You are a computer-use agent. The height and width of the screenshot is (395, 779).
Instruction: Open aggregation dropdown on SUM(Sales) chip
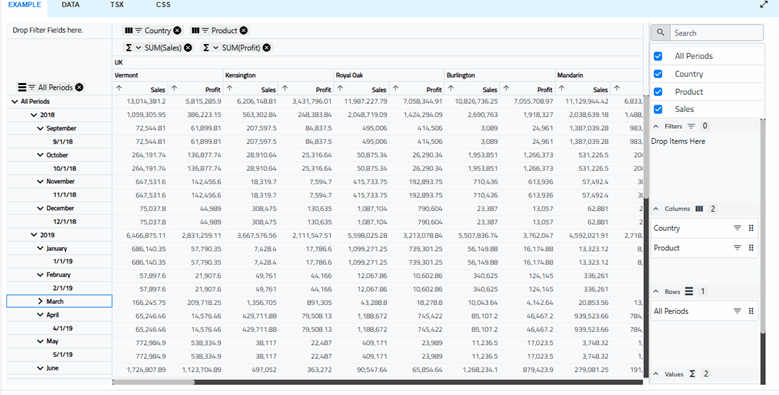pyautogui.click(x=139, y=48)
